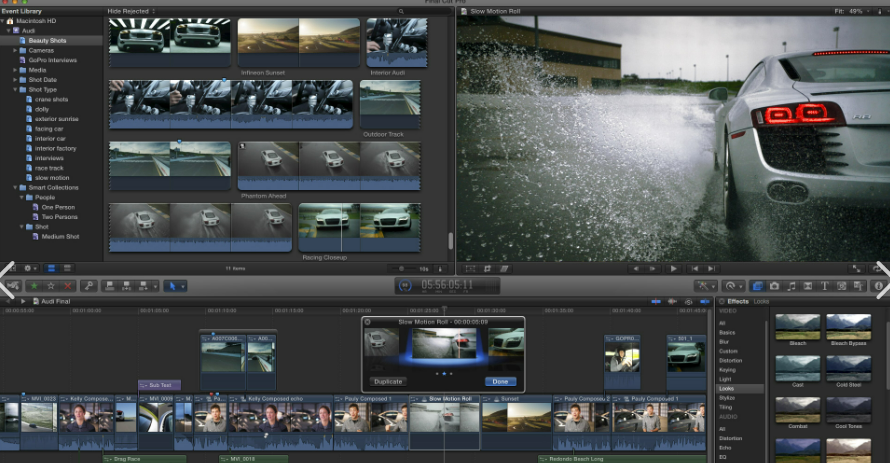Viewport: 890px width, 463px height.
Task: Append clip to storyline icon
Action: pos(142,286)
